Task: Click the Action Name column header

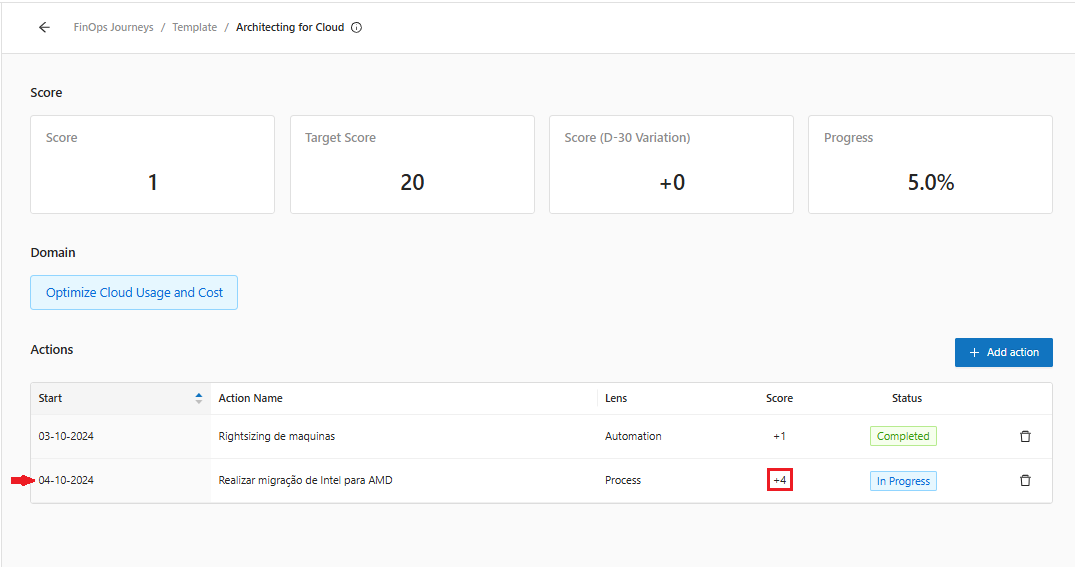Action: coord(251,398)
